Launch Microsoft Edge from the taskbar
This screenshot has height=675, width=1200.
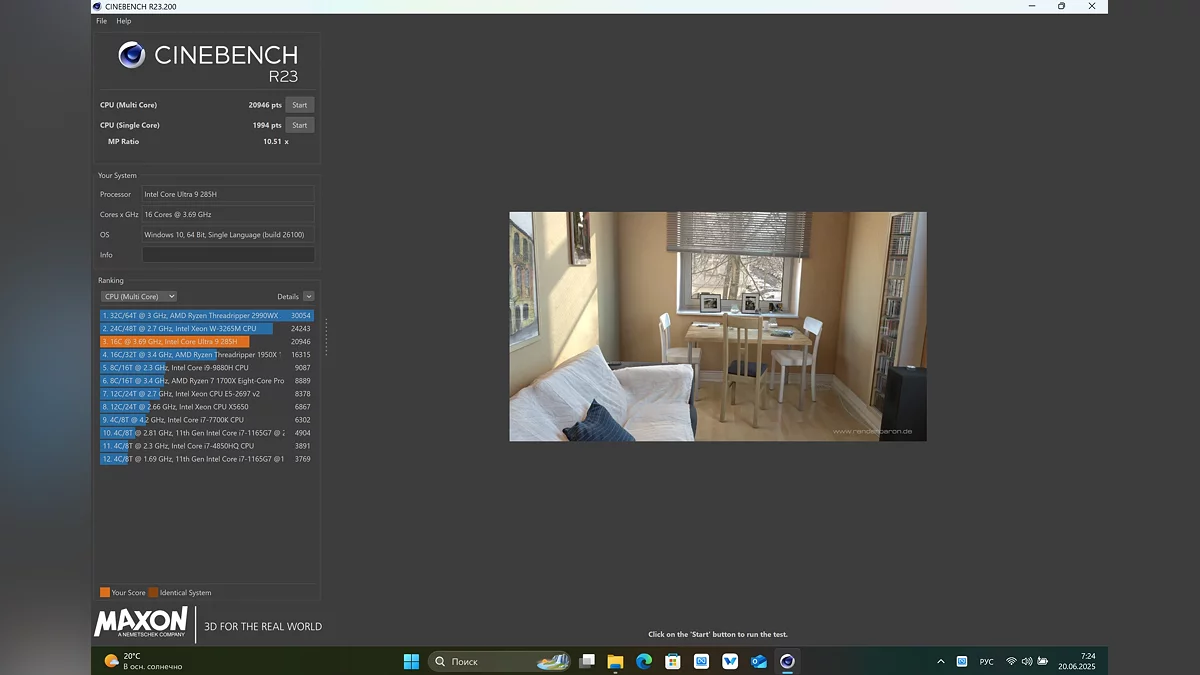(x=644, y=661)
